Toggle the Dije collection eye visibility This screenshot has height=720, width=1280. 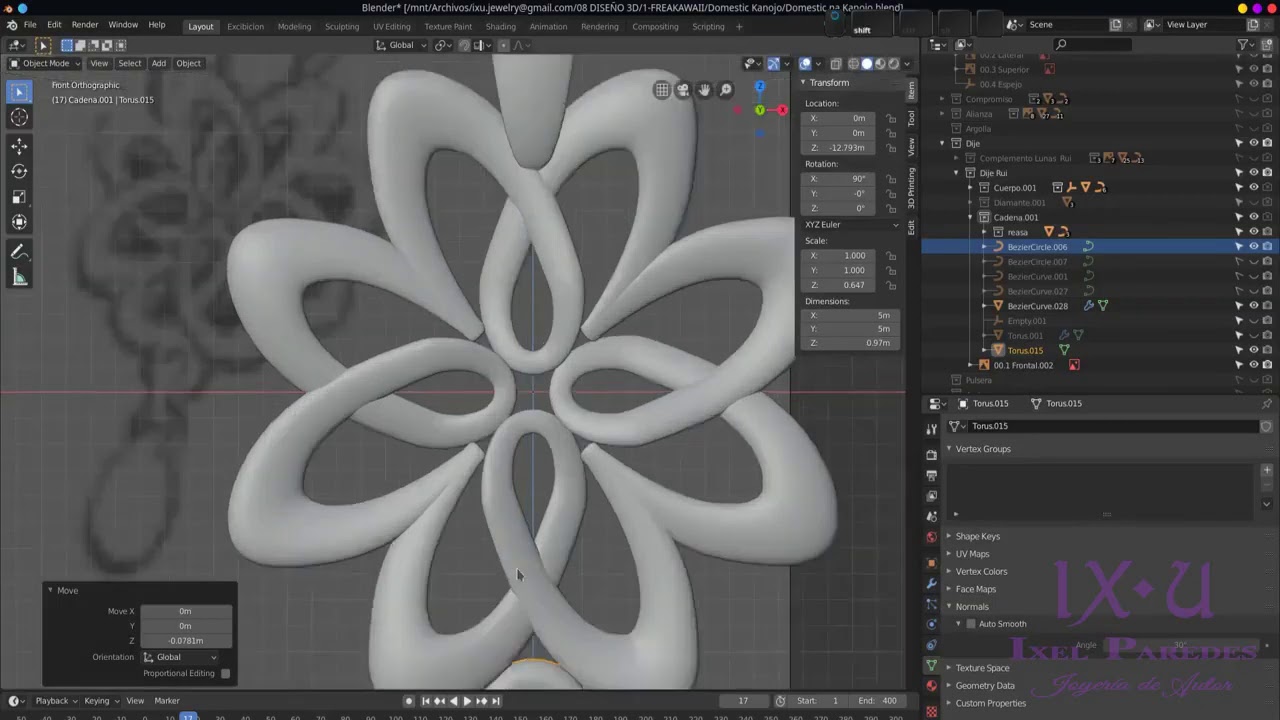coord(1254,143)
